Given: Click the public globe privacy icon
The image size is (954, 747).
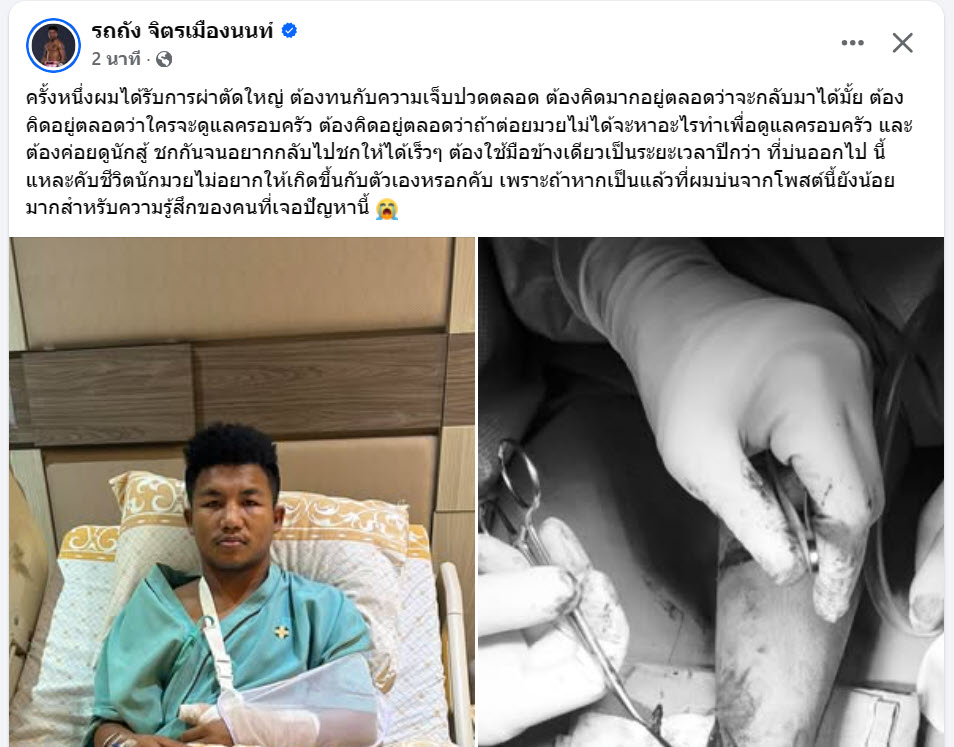Looking at the screenshot, I should click(x=164, y=59).
